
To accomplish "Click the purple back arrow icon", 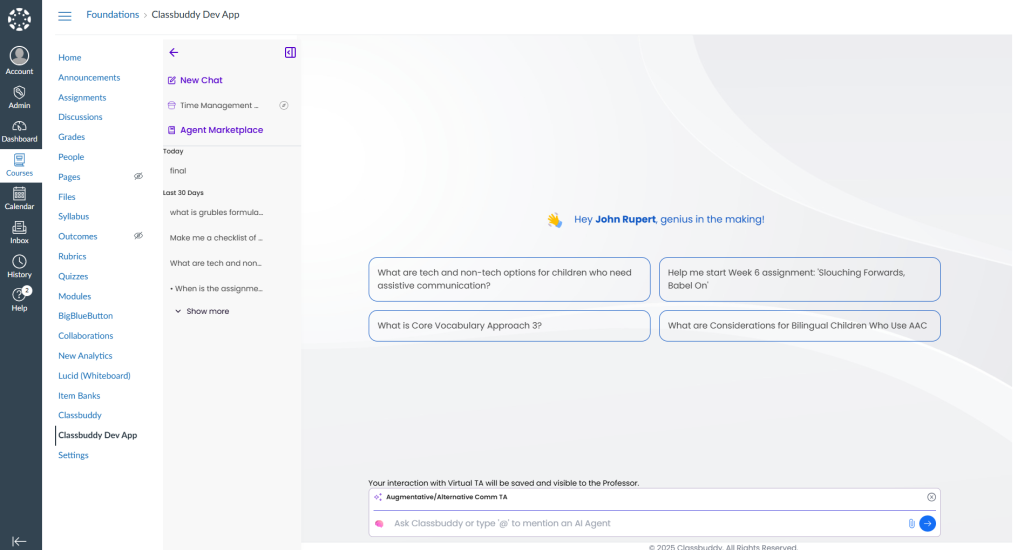I will [x=174, y=53].
